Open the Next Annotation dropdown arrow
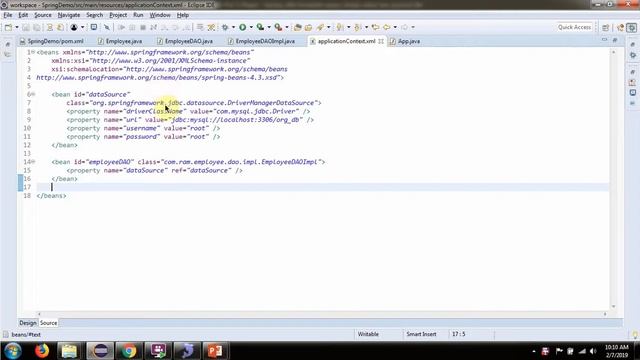This screenshot has height=360, width=640. tap(348, 27)
